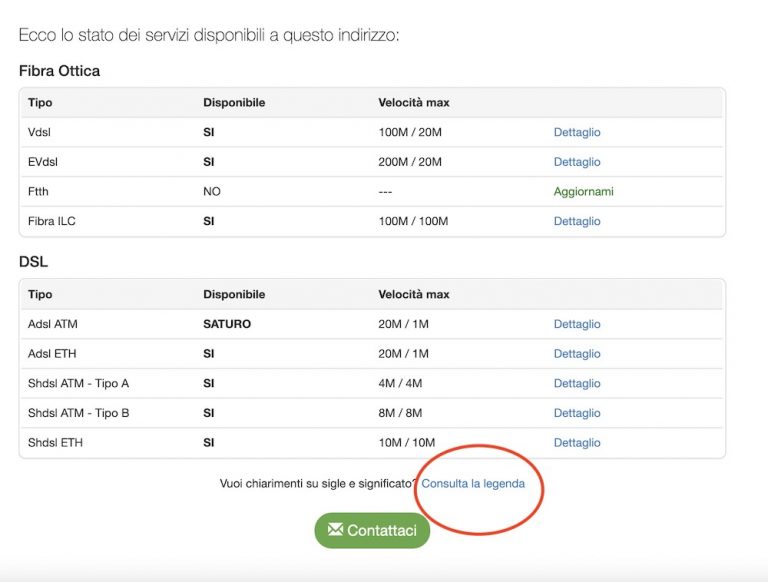Click the 4M / 4M speed value
Viewport: 768px width, 582px height.
pyautogui.click(x=400, y=383)
